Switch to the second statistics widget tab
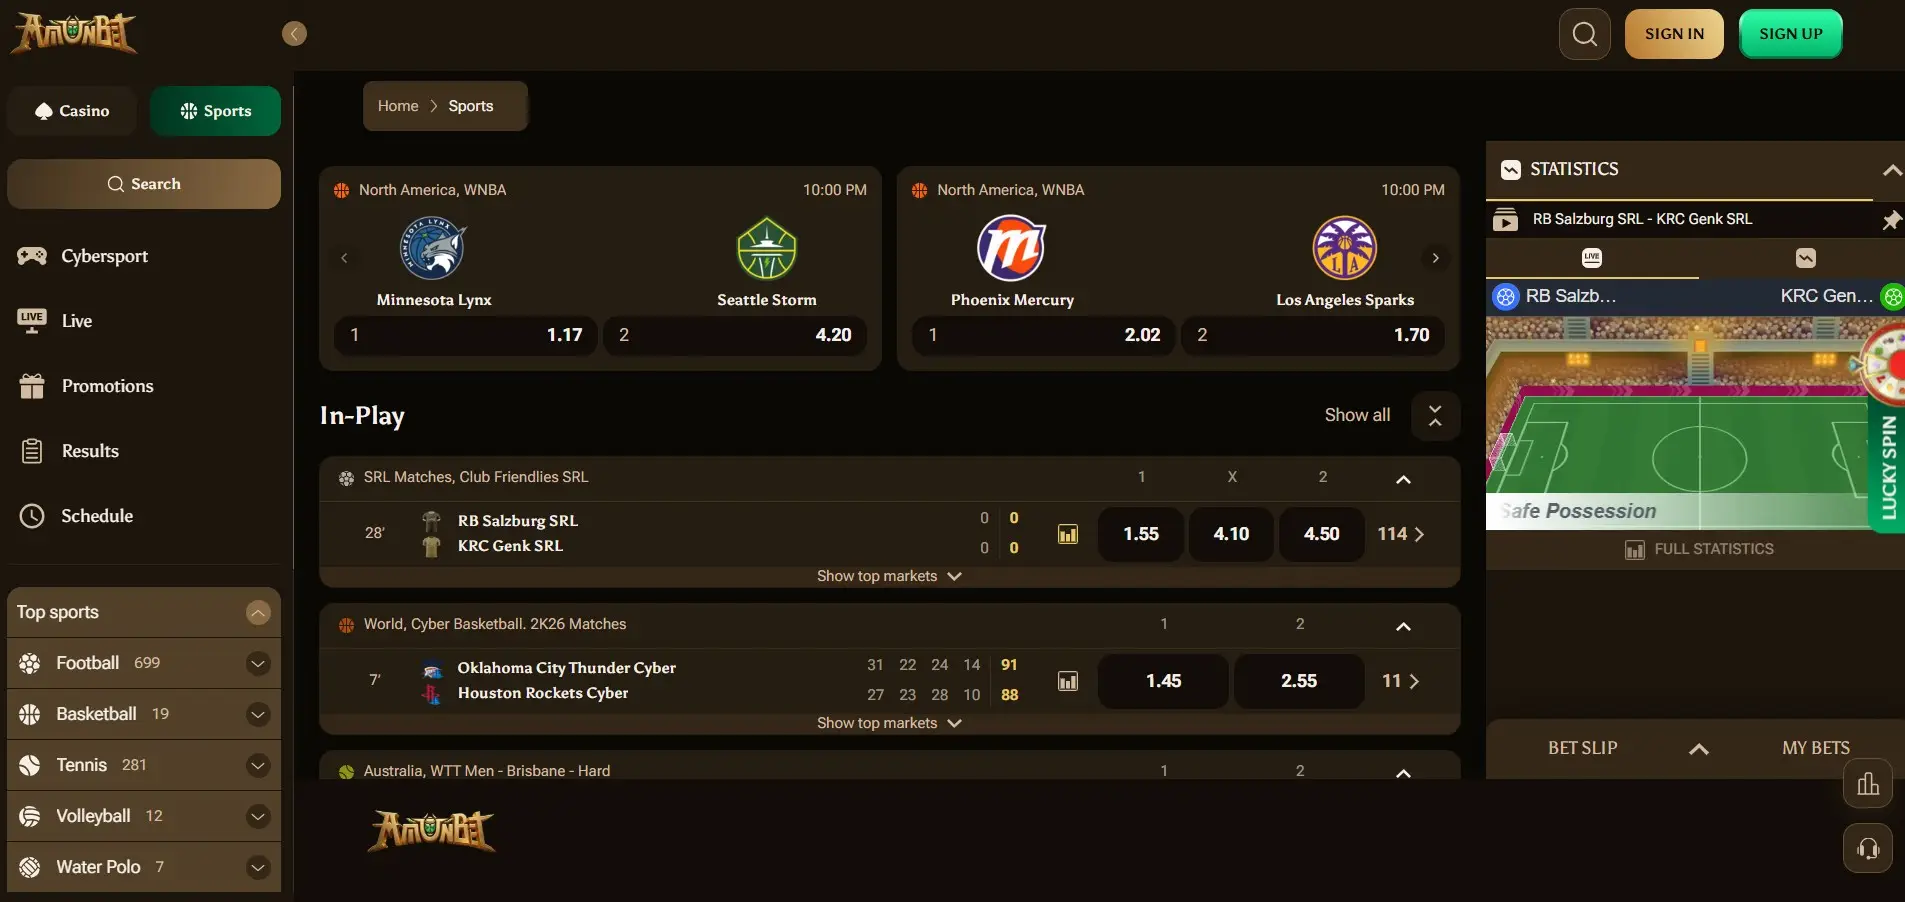The width and height of the screenshot is (1905, 902). [x=1805, y=258]
